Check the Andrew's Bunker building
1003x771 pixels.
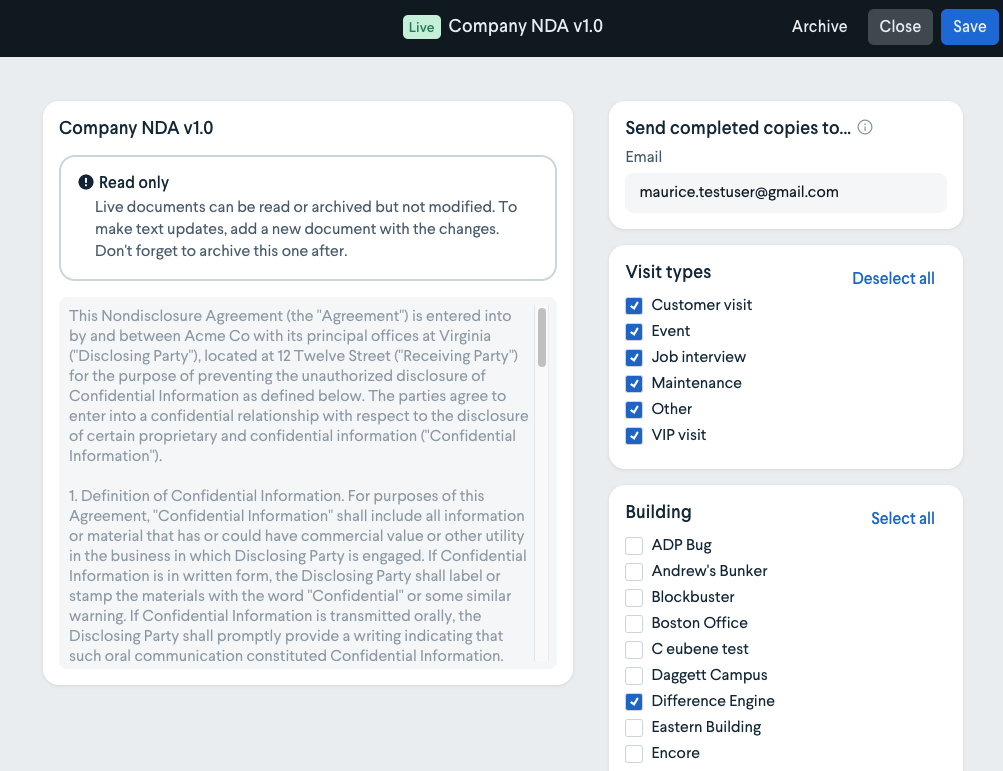[x=634, y=571]
